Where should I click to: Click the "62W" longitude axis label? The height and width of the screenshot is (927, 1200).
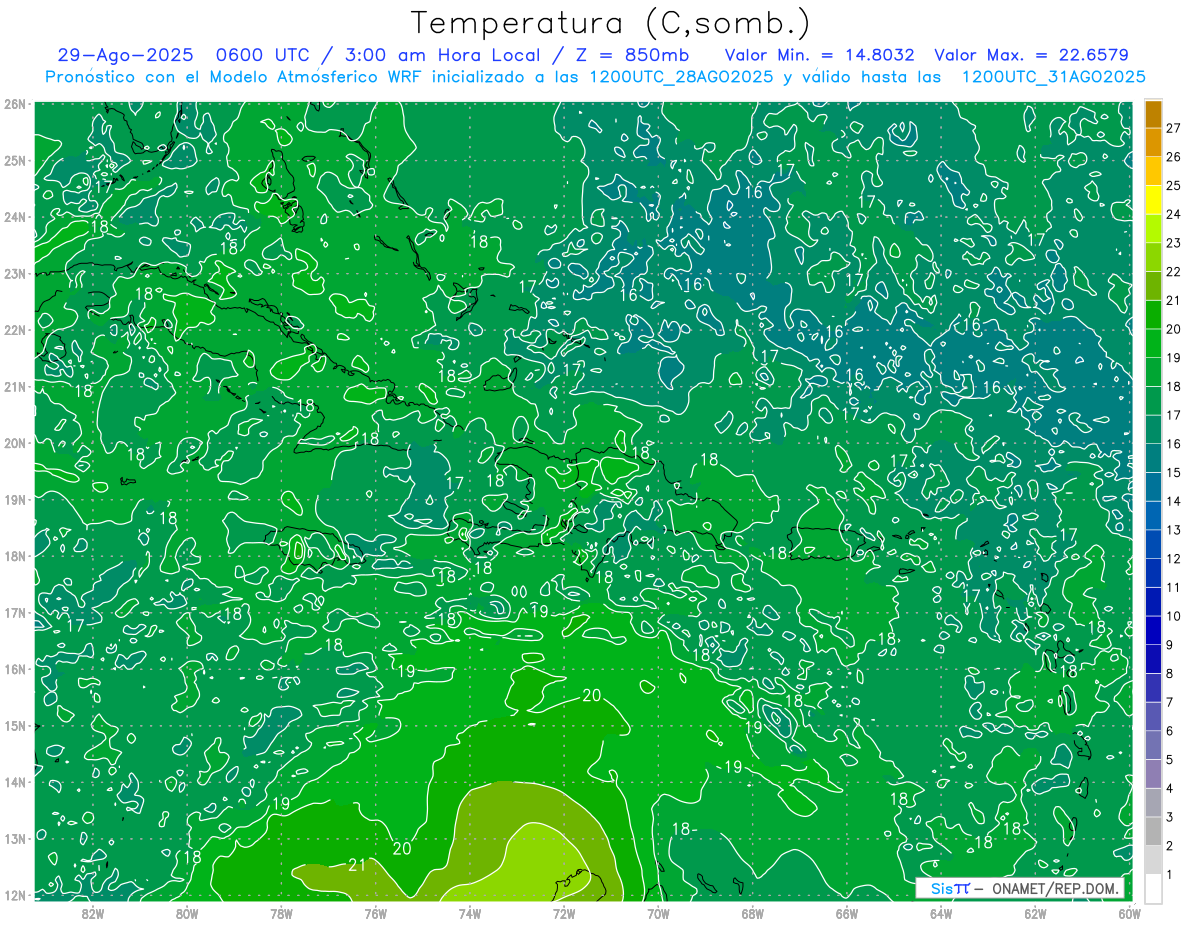tap(1035, 913)
